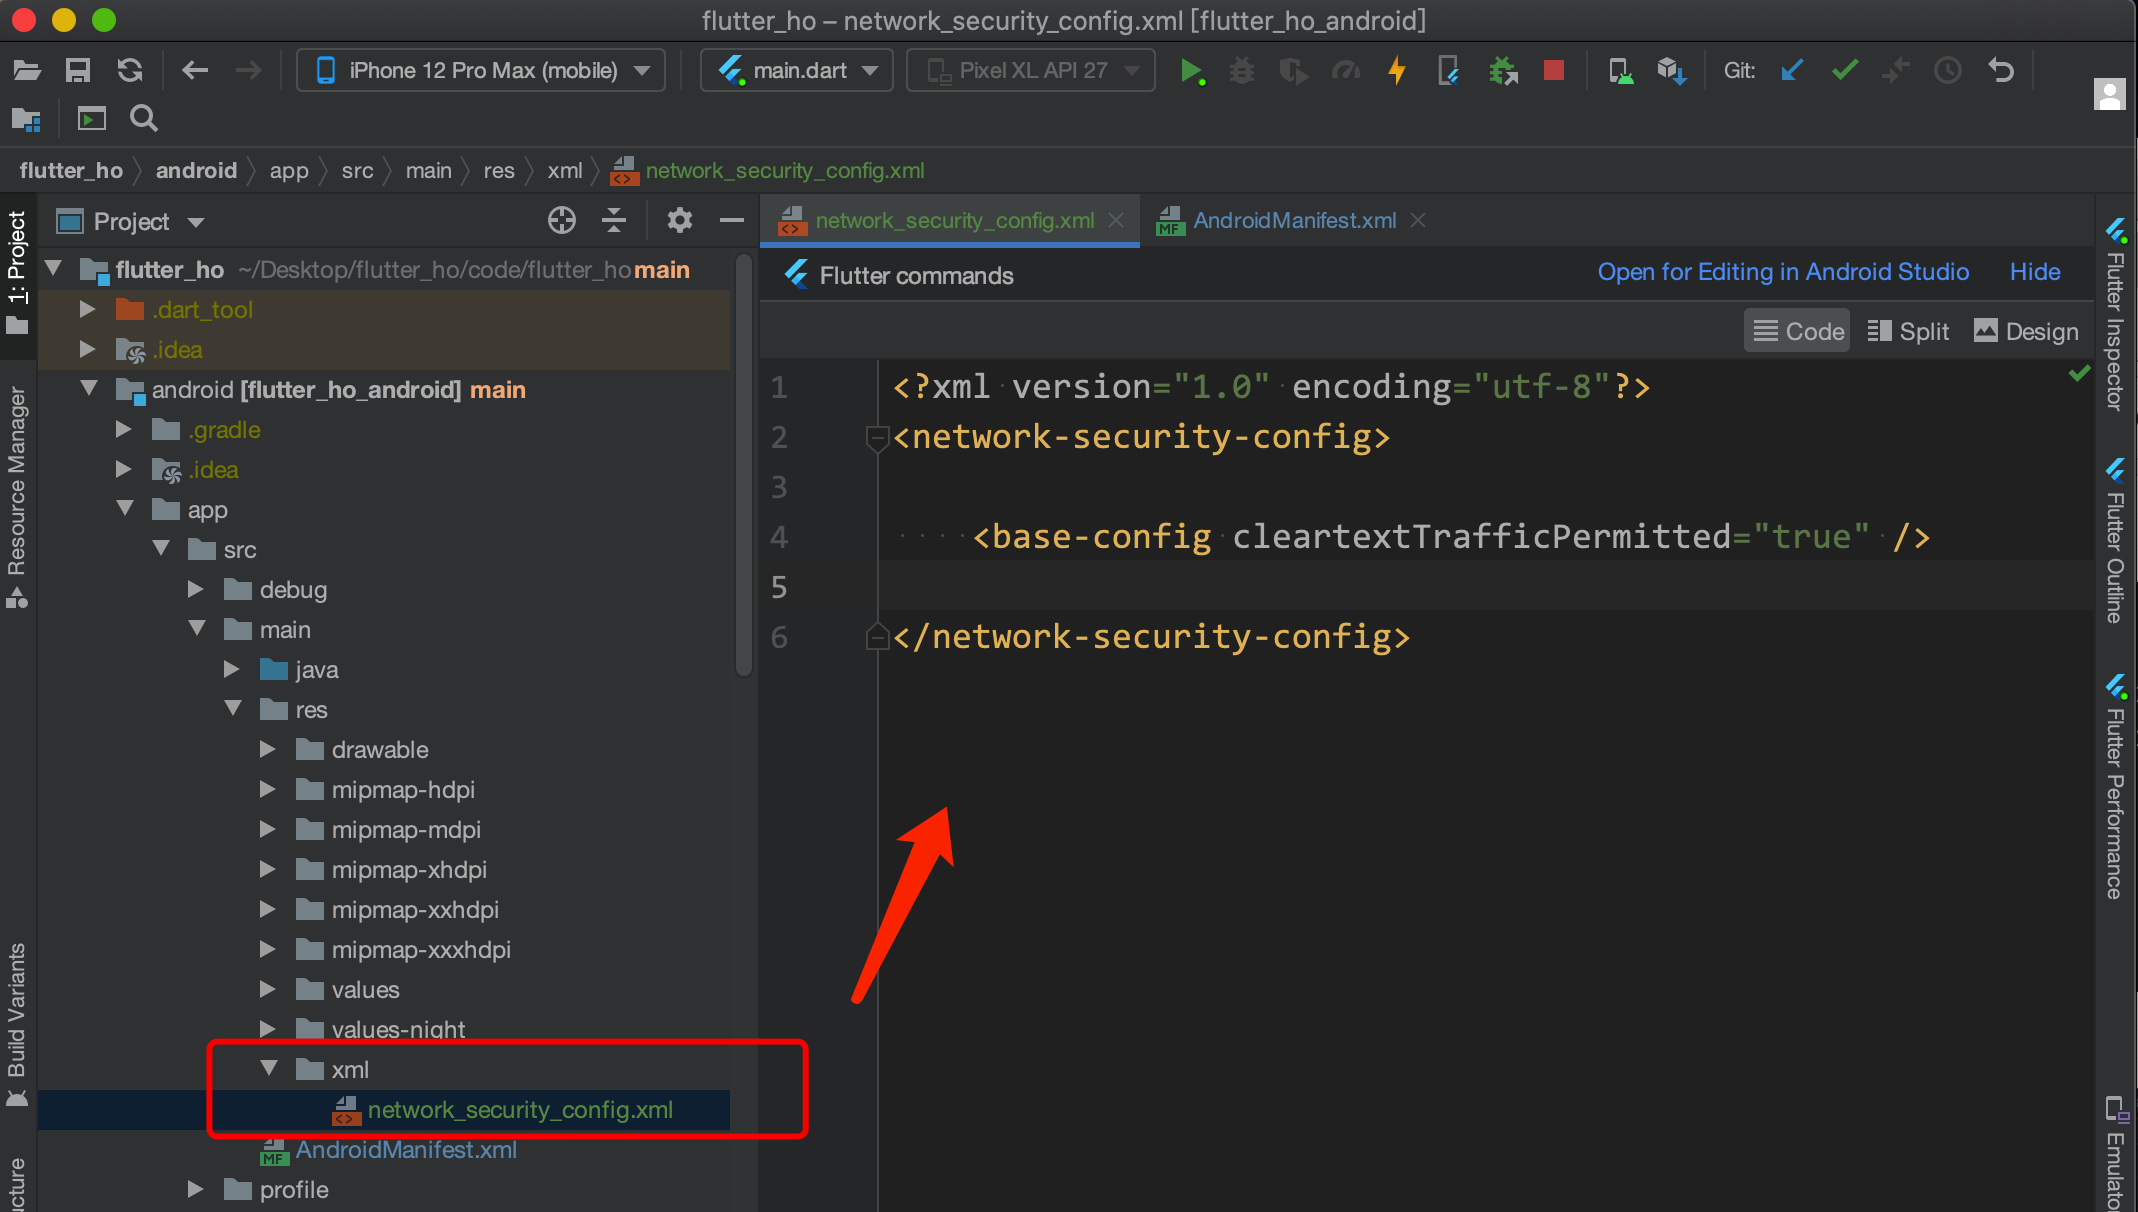
Task: Hide Project panel with minus icon
Action: pos(732,220)
